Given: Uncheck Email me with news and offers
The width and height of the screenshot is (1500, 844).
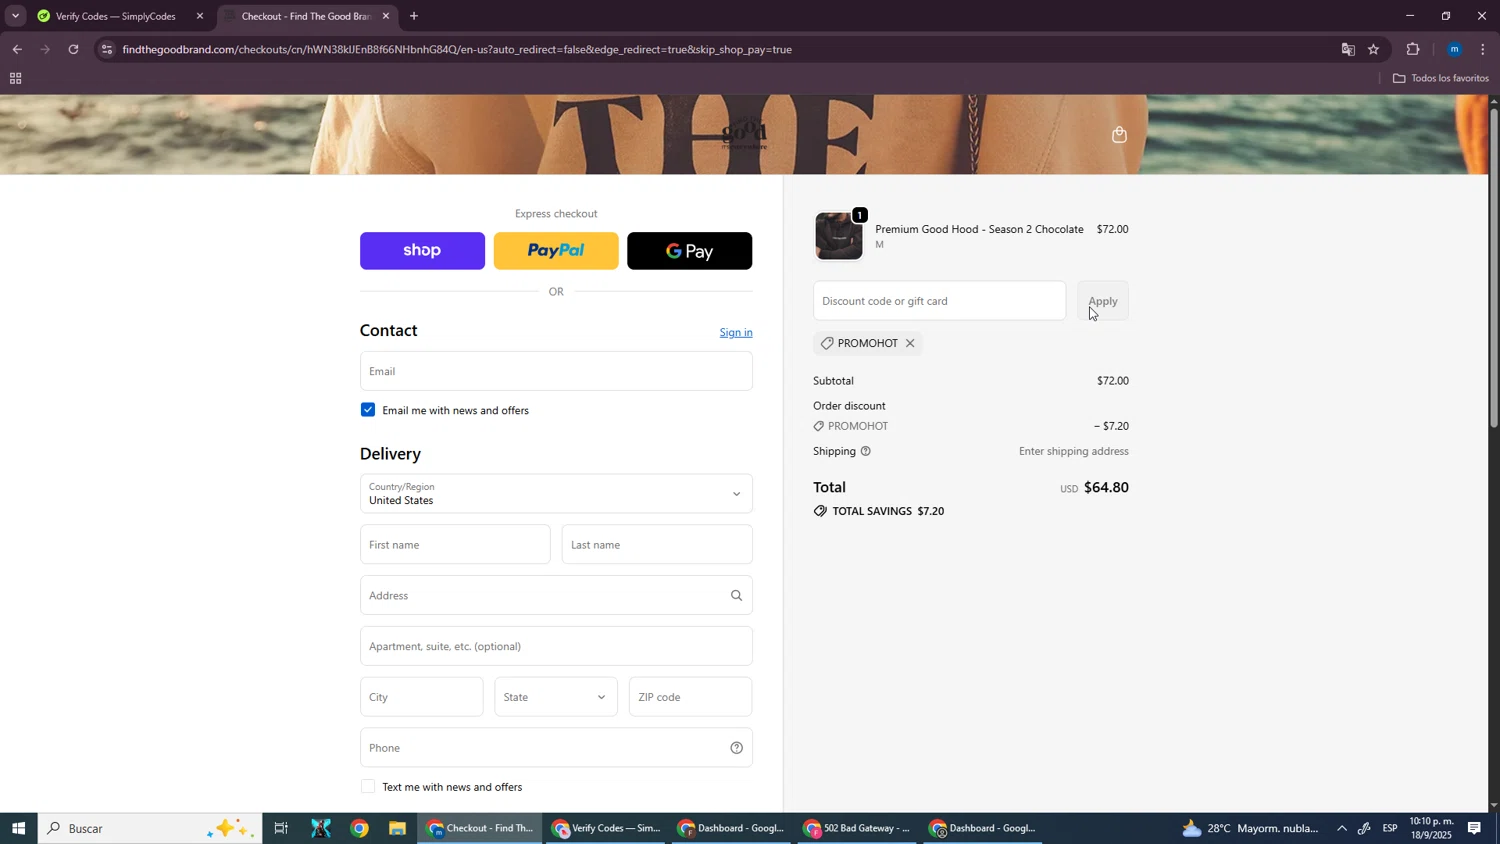Looking at the screenshot, I should coord(368,410).
